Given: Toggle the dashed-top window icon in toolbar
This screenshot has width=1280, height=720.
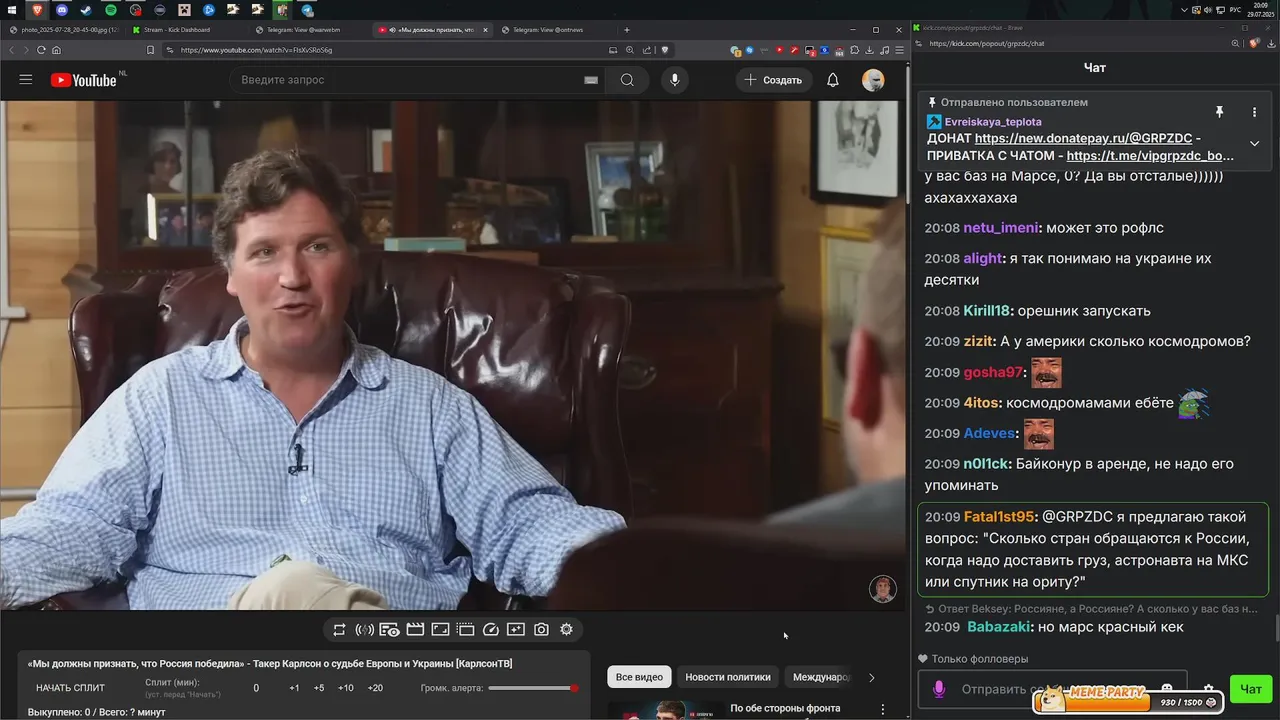Looking at the screenshot, I should 466,630.
